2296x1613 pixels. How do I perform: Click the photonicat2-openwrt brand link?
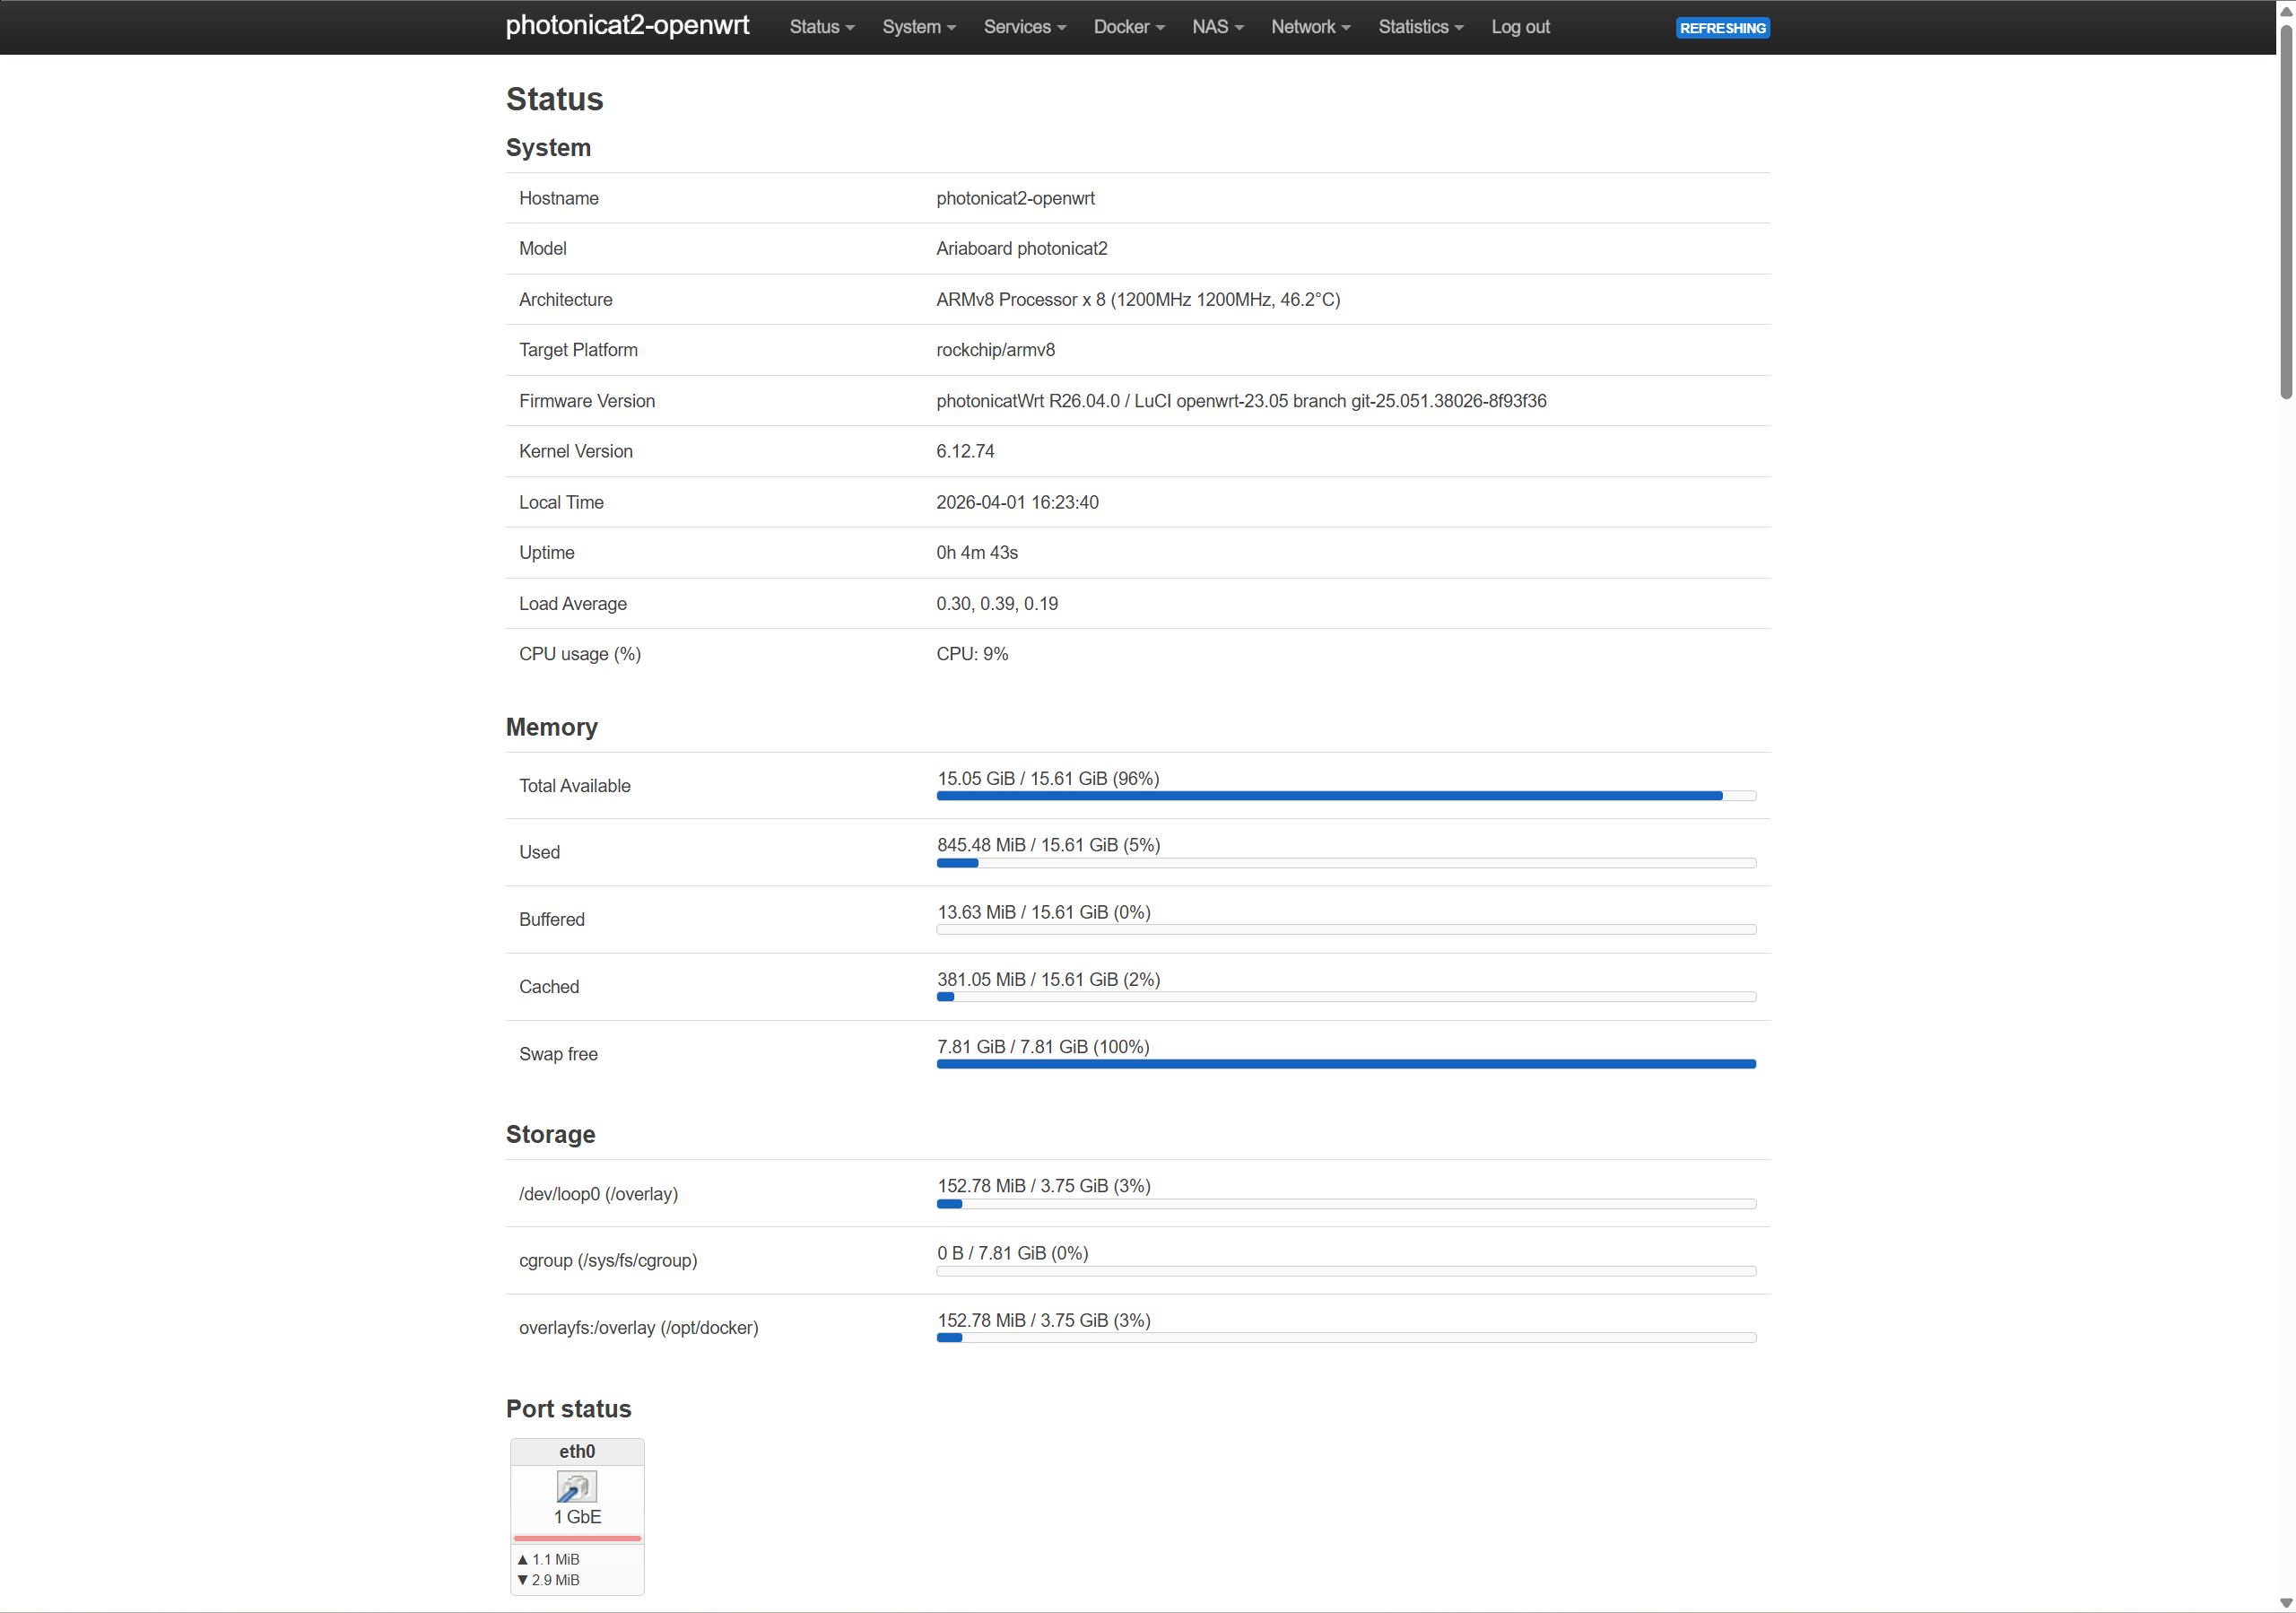tap(627, 26)
